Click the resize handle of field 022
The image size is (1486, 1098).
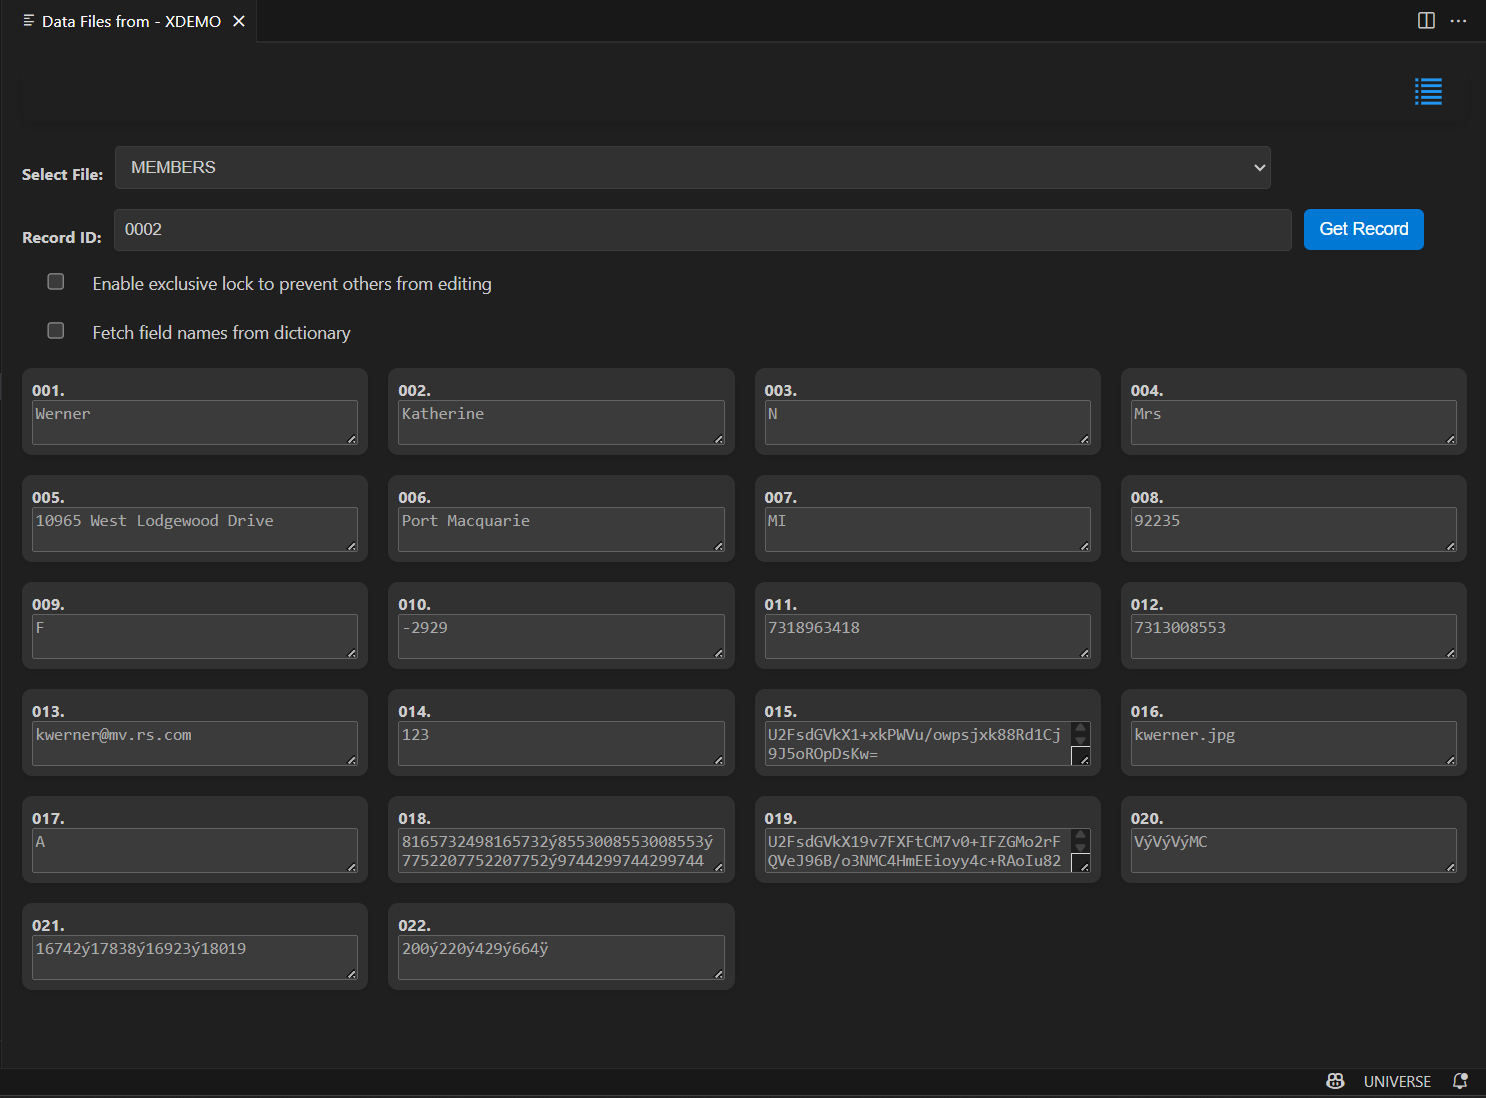[718, 974]
